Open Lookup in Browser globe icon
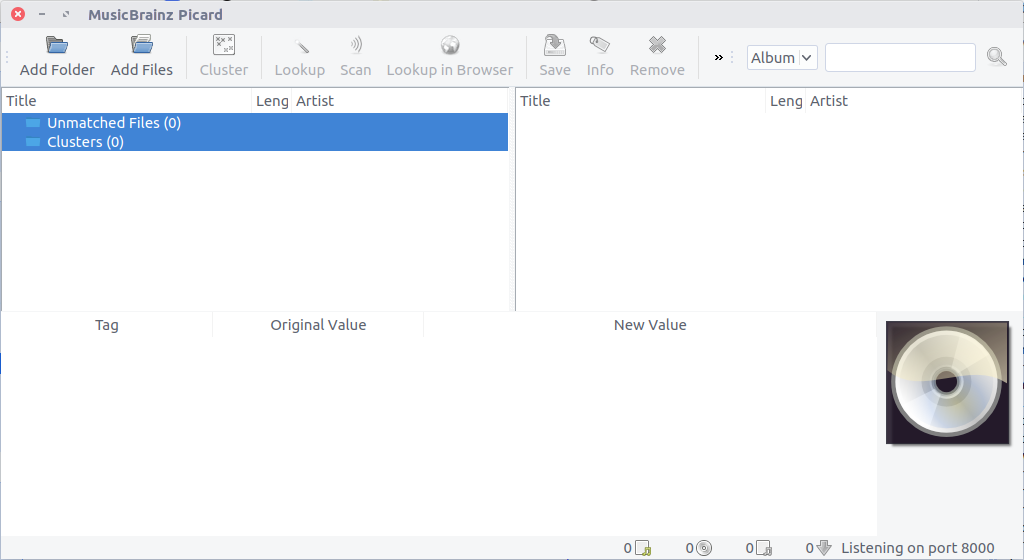Viewport: 1024px width, 560px height. click(450, 46)
